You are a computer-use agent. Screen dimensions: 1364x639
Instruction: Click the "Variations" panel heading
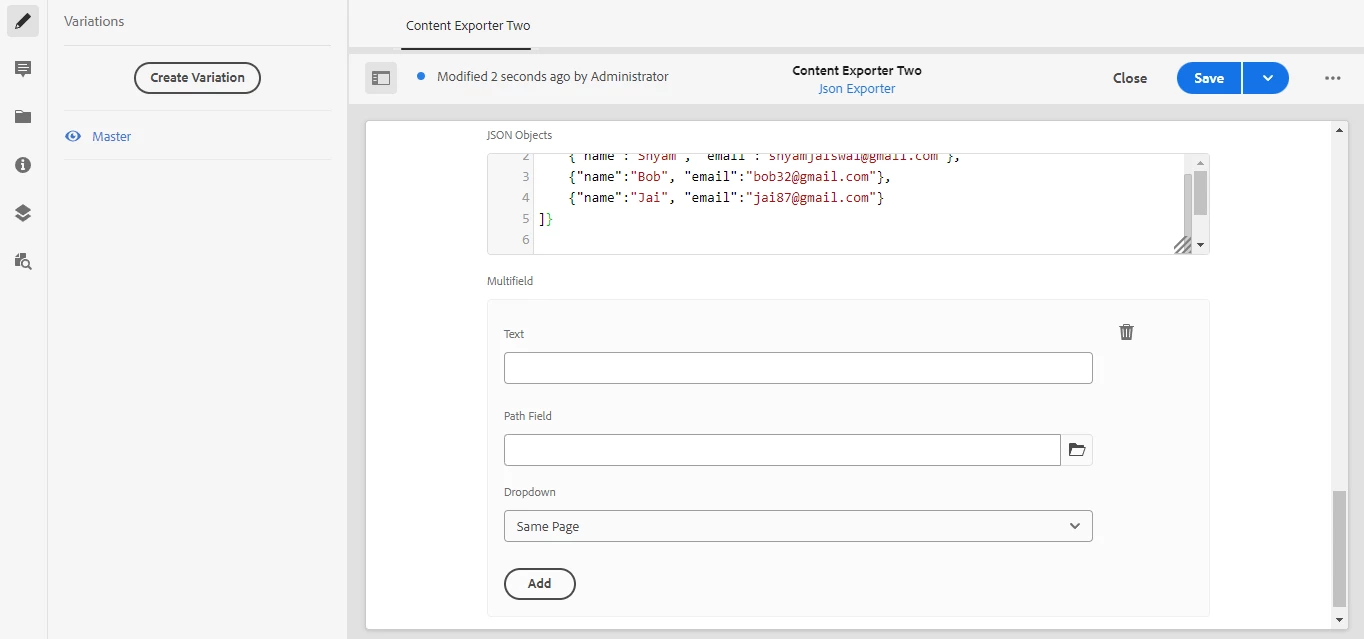coord(94,21)
